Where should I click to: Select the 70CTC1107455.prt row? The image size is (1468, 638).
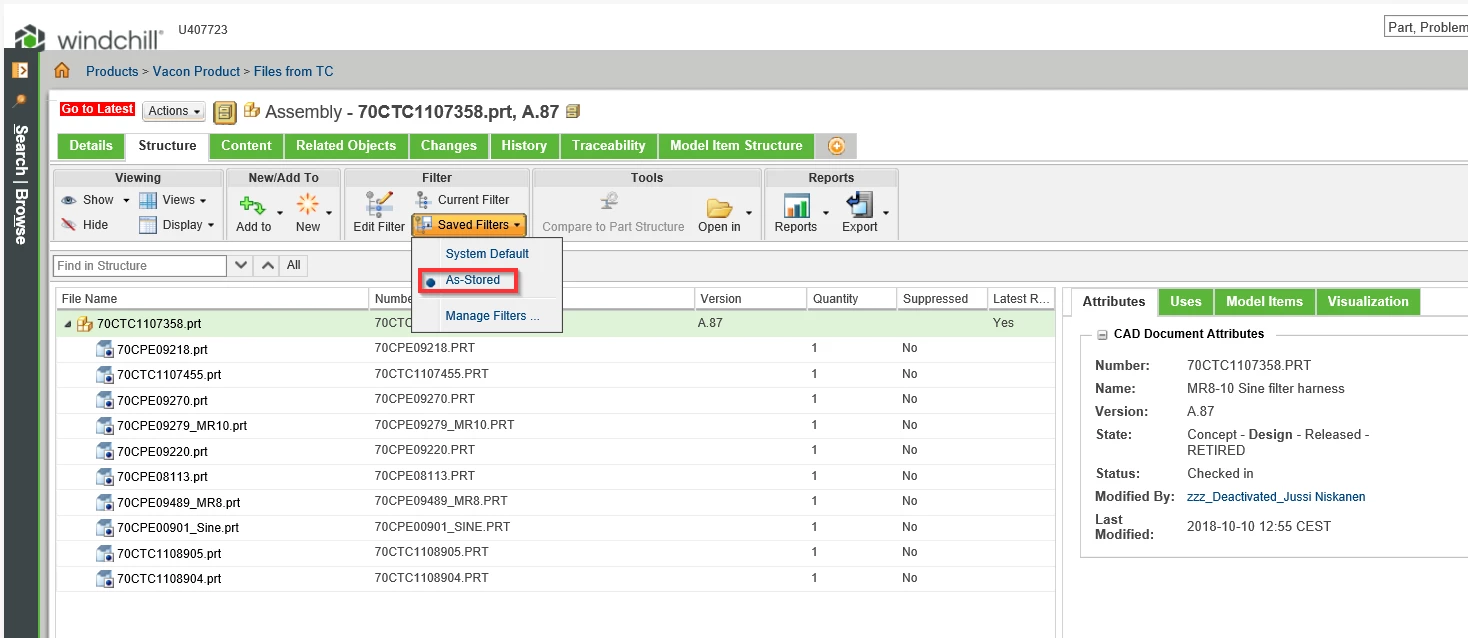(x=555, y=374)
